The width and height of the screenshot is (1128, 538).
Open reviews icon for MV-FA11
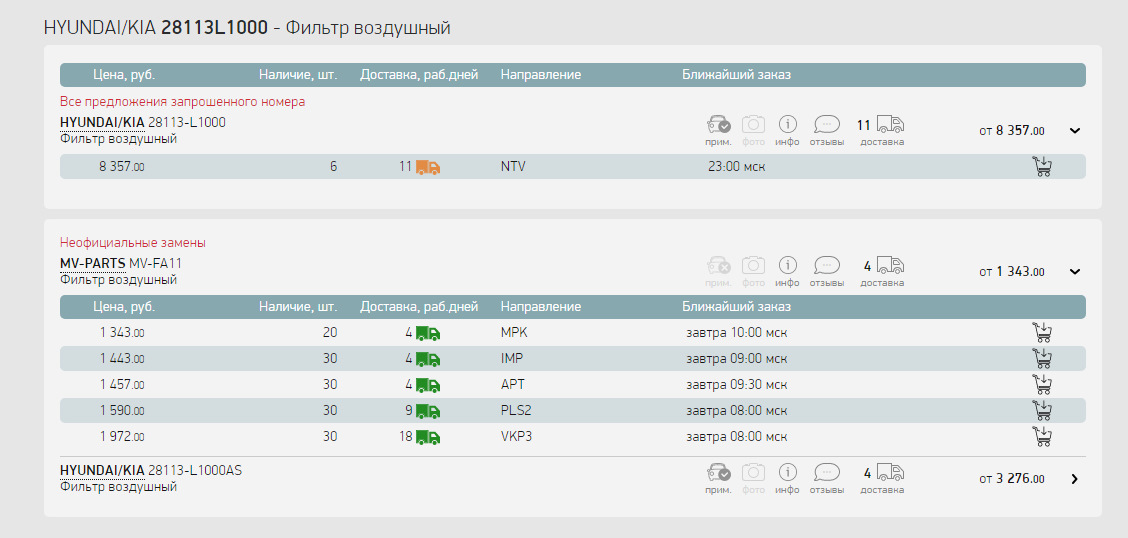pos(827,265)
